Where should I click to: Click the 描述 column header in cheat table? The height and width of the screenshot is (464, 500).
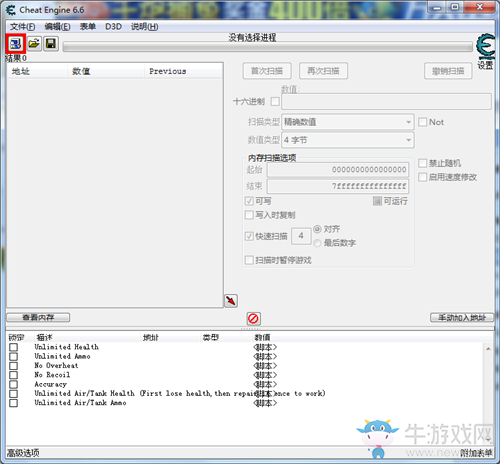[x=87, y=337]
